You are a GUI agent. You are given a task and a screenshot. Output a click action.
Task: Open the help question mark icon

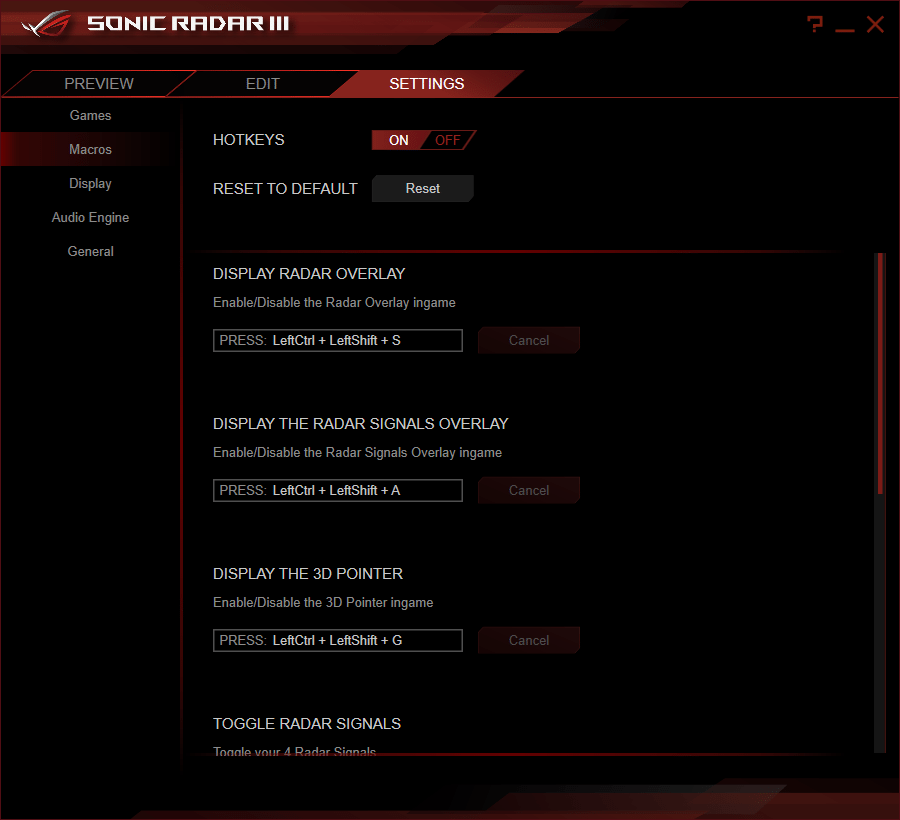point(814,24)
